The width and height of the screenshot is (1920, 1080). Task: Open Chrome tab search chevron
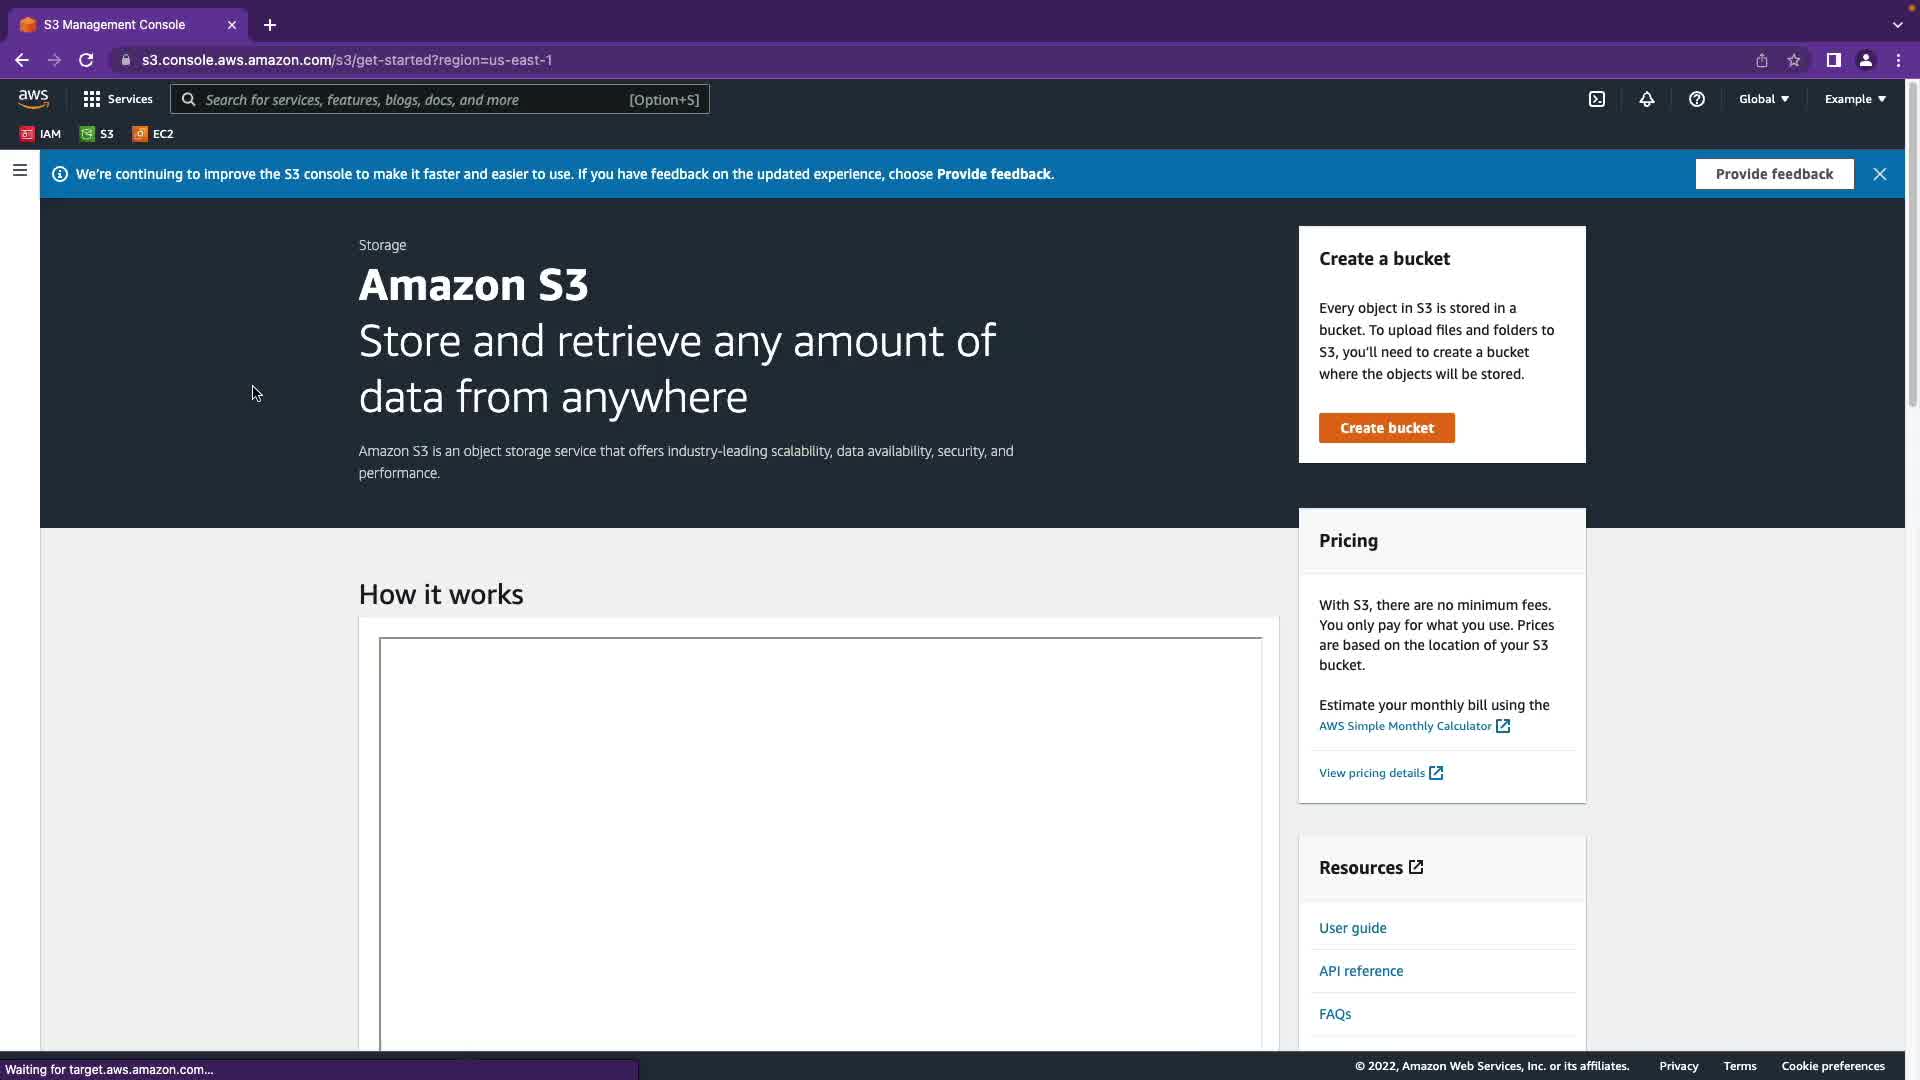pyautogui.click(x=1897, y=24)
